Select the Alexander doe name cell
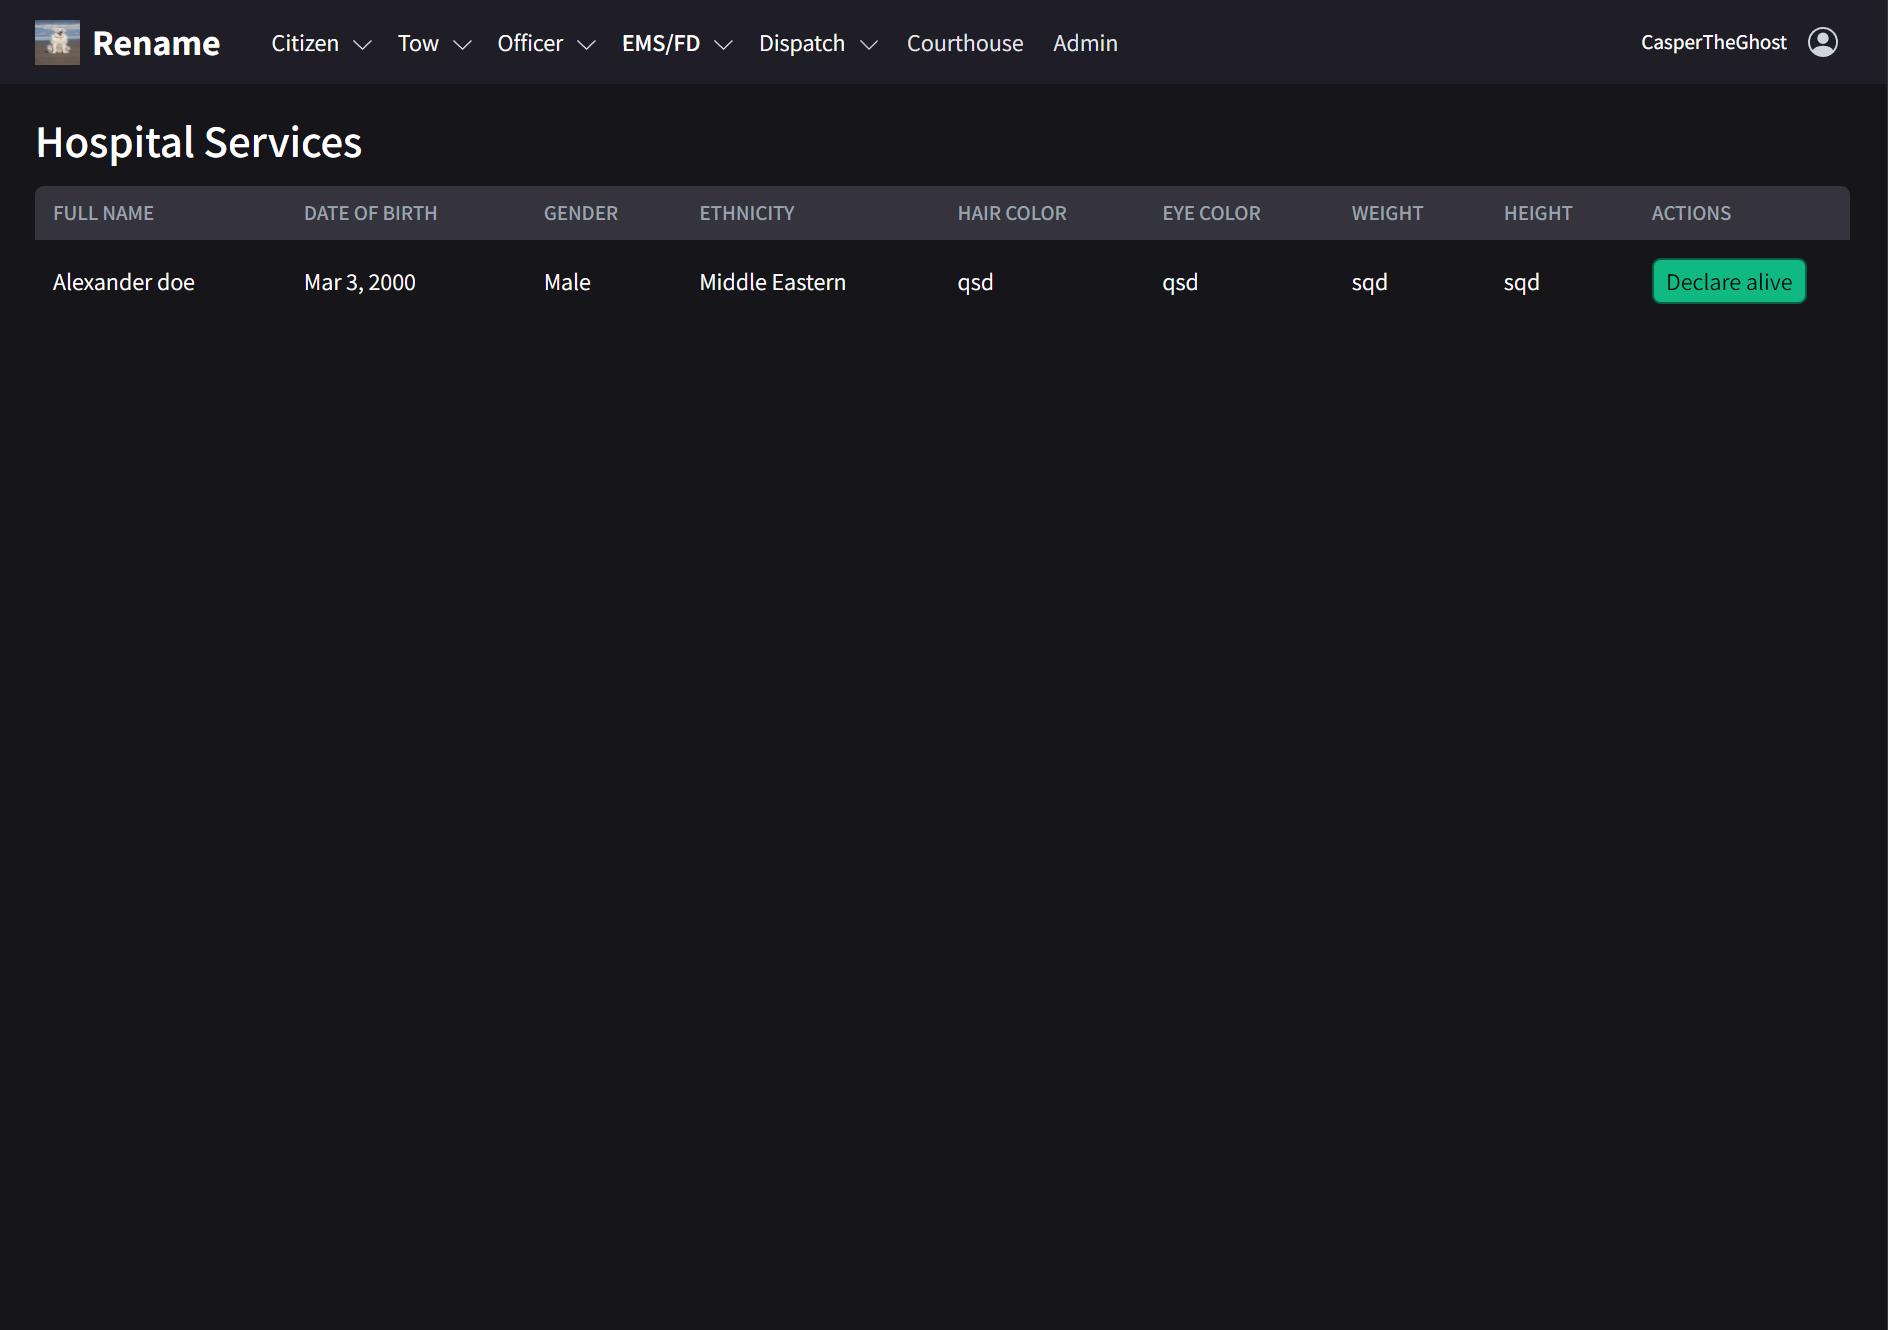 point(123,283)
